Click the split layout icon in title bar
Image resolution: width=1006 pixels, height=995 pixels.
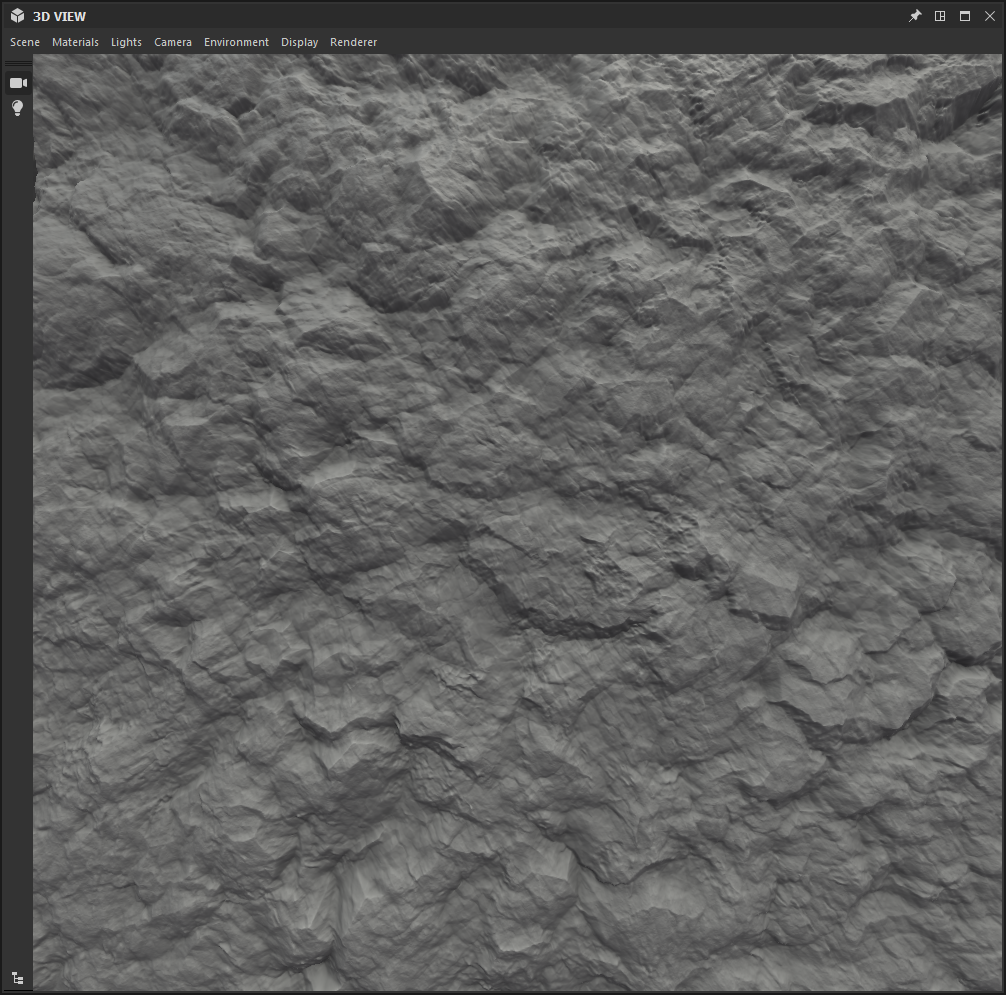(x=940, y=16)
